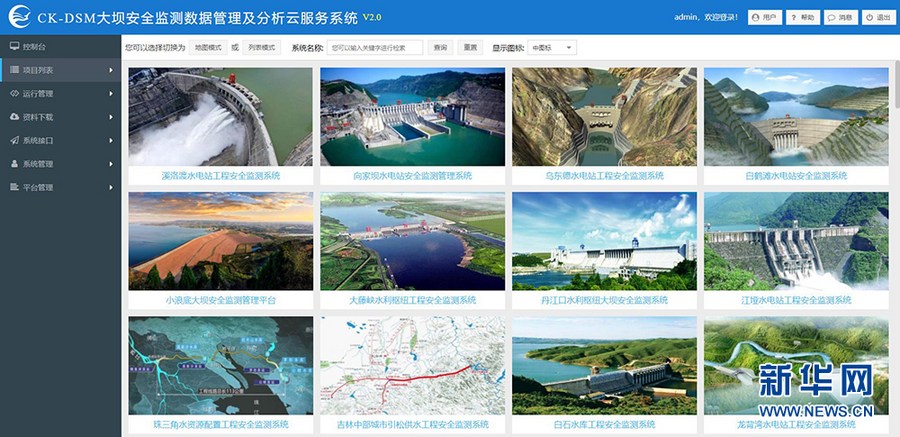
Task: Expand the 平台管理 sidebar arrow
Action: (x=112, y=187)
